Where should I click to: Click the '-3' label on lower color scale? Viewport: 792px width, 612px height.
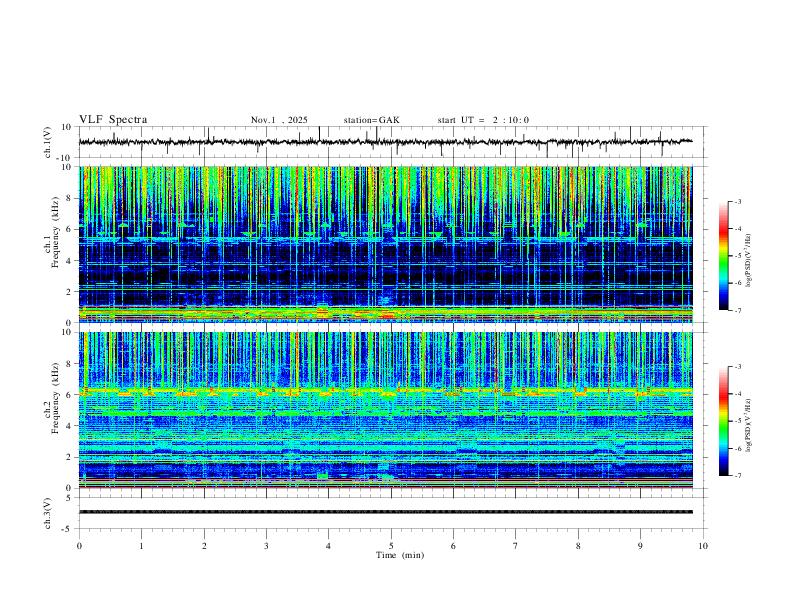[737, 367]
